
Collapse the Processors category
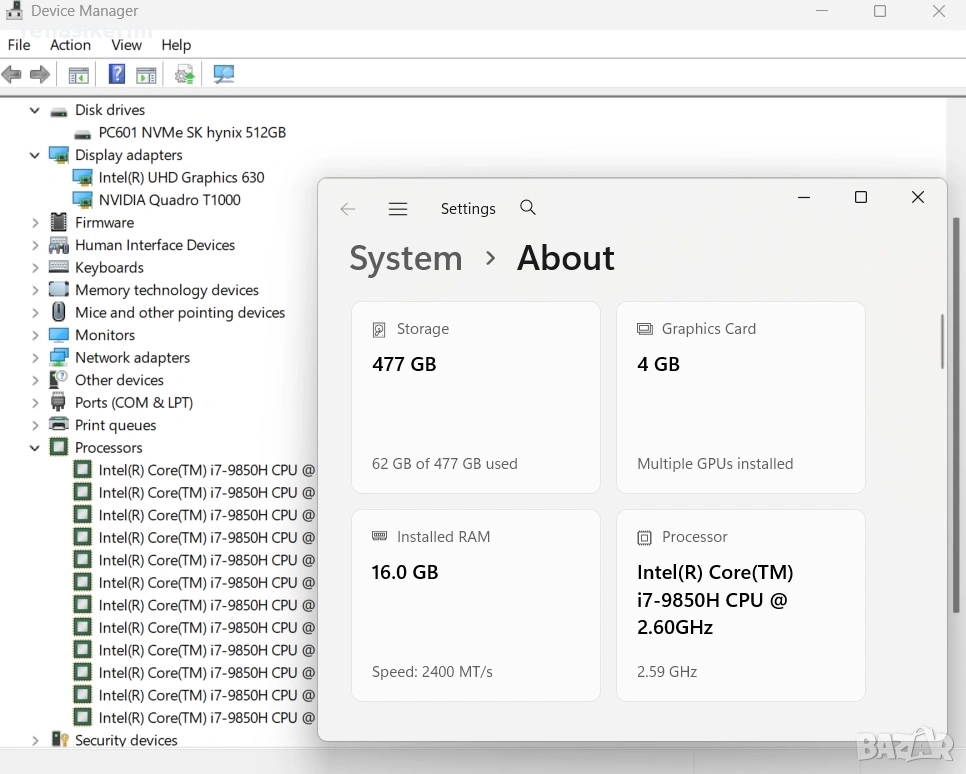click(x=35, y=448)
